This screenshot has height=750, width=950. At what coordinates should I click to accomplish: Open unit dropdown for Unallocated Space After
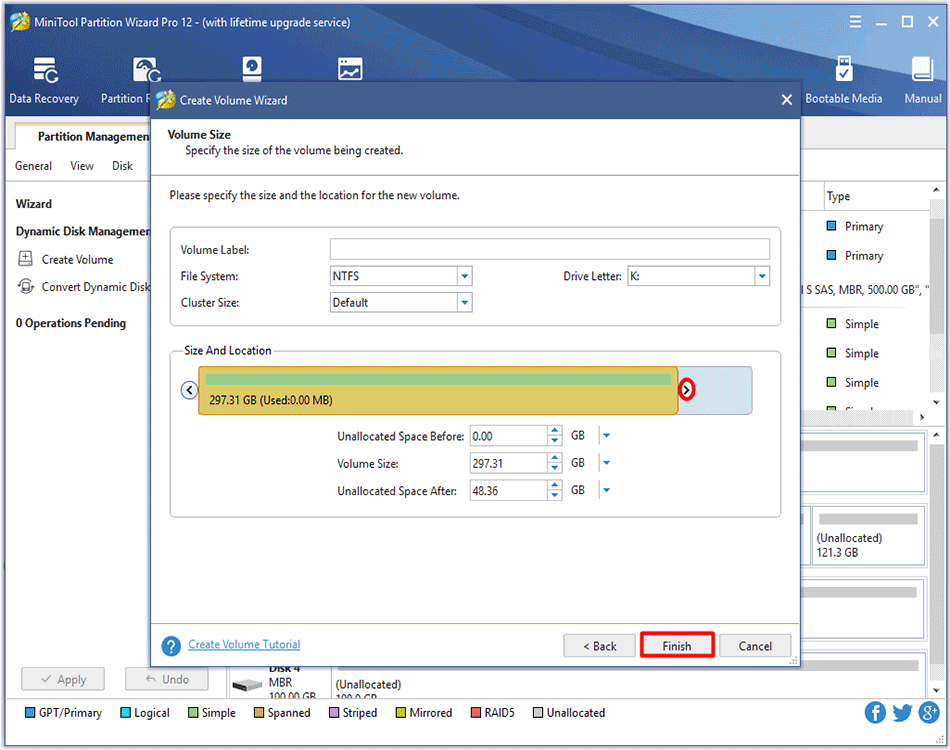606,490
